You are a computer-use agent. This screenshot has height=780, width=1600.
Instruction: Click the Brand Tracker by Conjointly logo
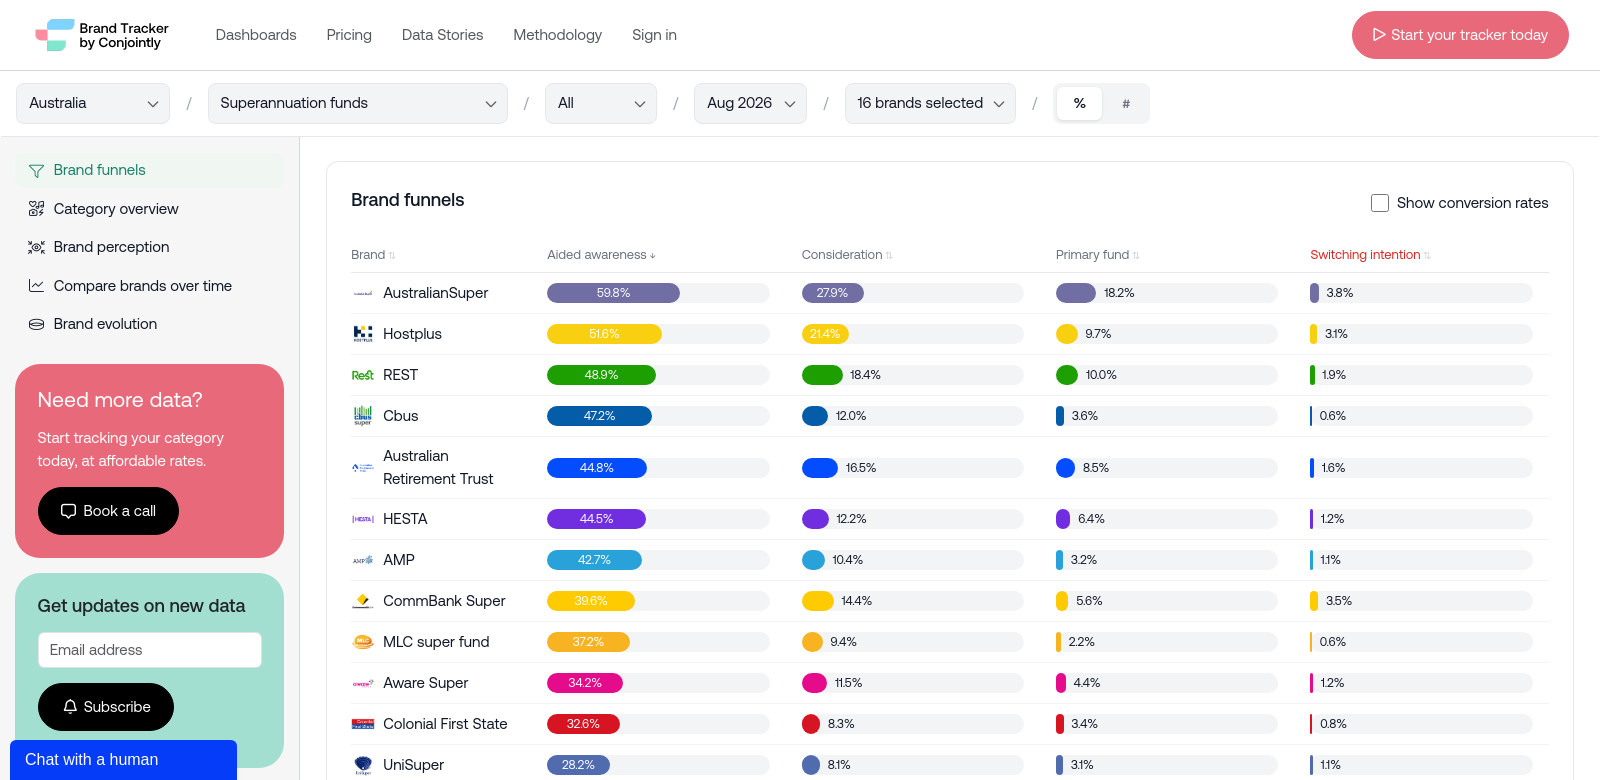click(x=102, y=35)
